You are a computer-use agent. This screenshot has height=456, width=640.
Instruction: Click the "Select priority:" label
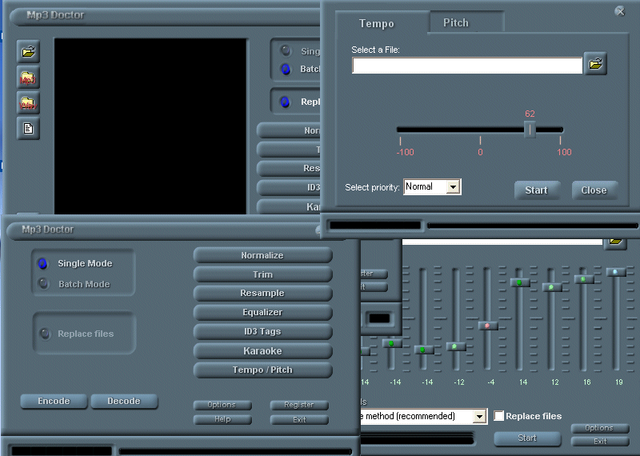click(372, 187)
